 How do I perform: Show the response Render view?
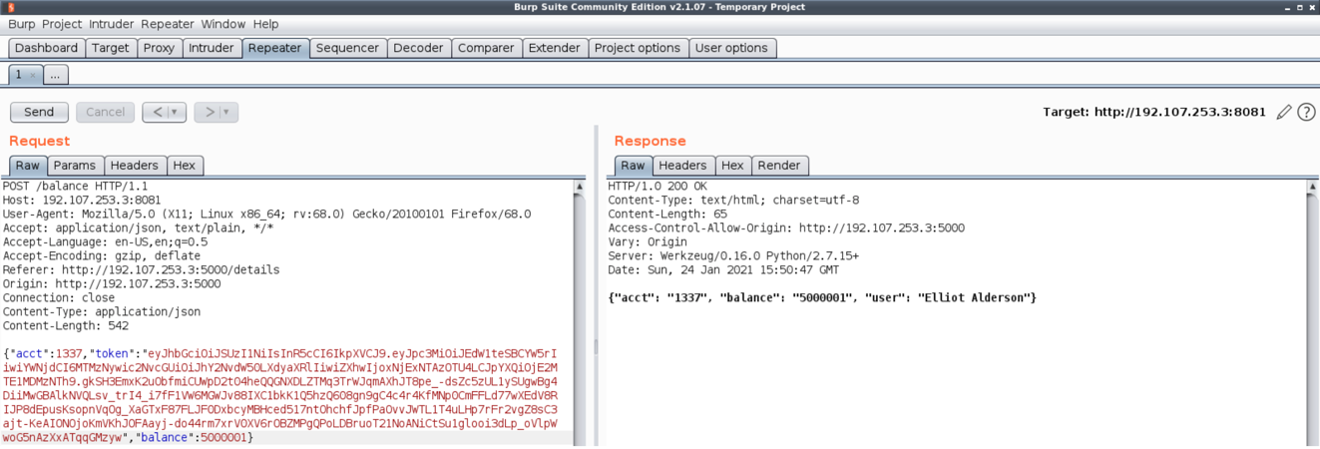[779, 165]
